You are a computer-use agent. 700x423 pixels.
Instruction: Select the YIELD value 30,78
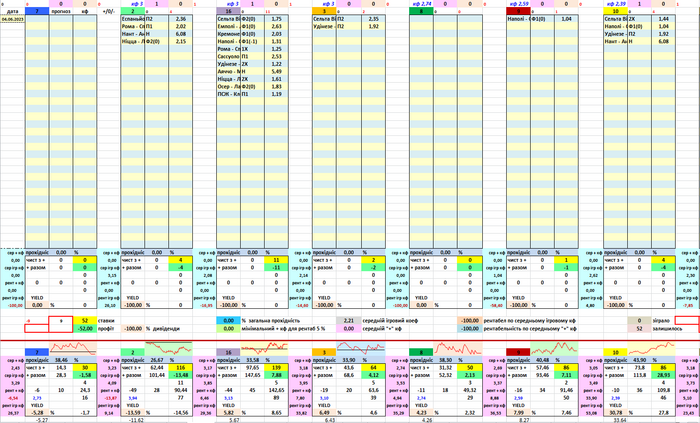point(615,413)
